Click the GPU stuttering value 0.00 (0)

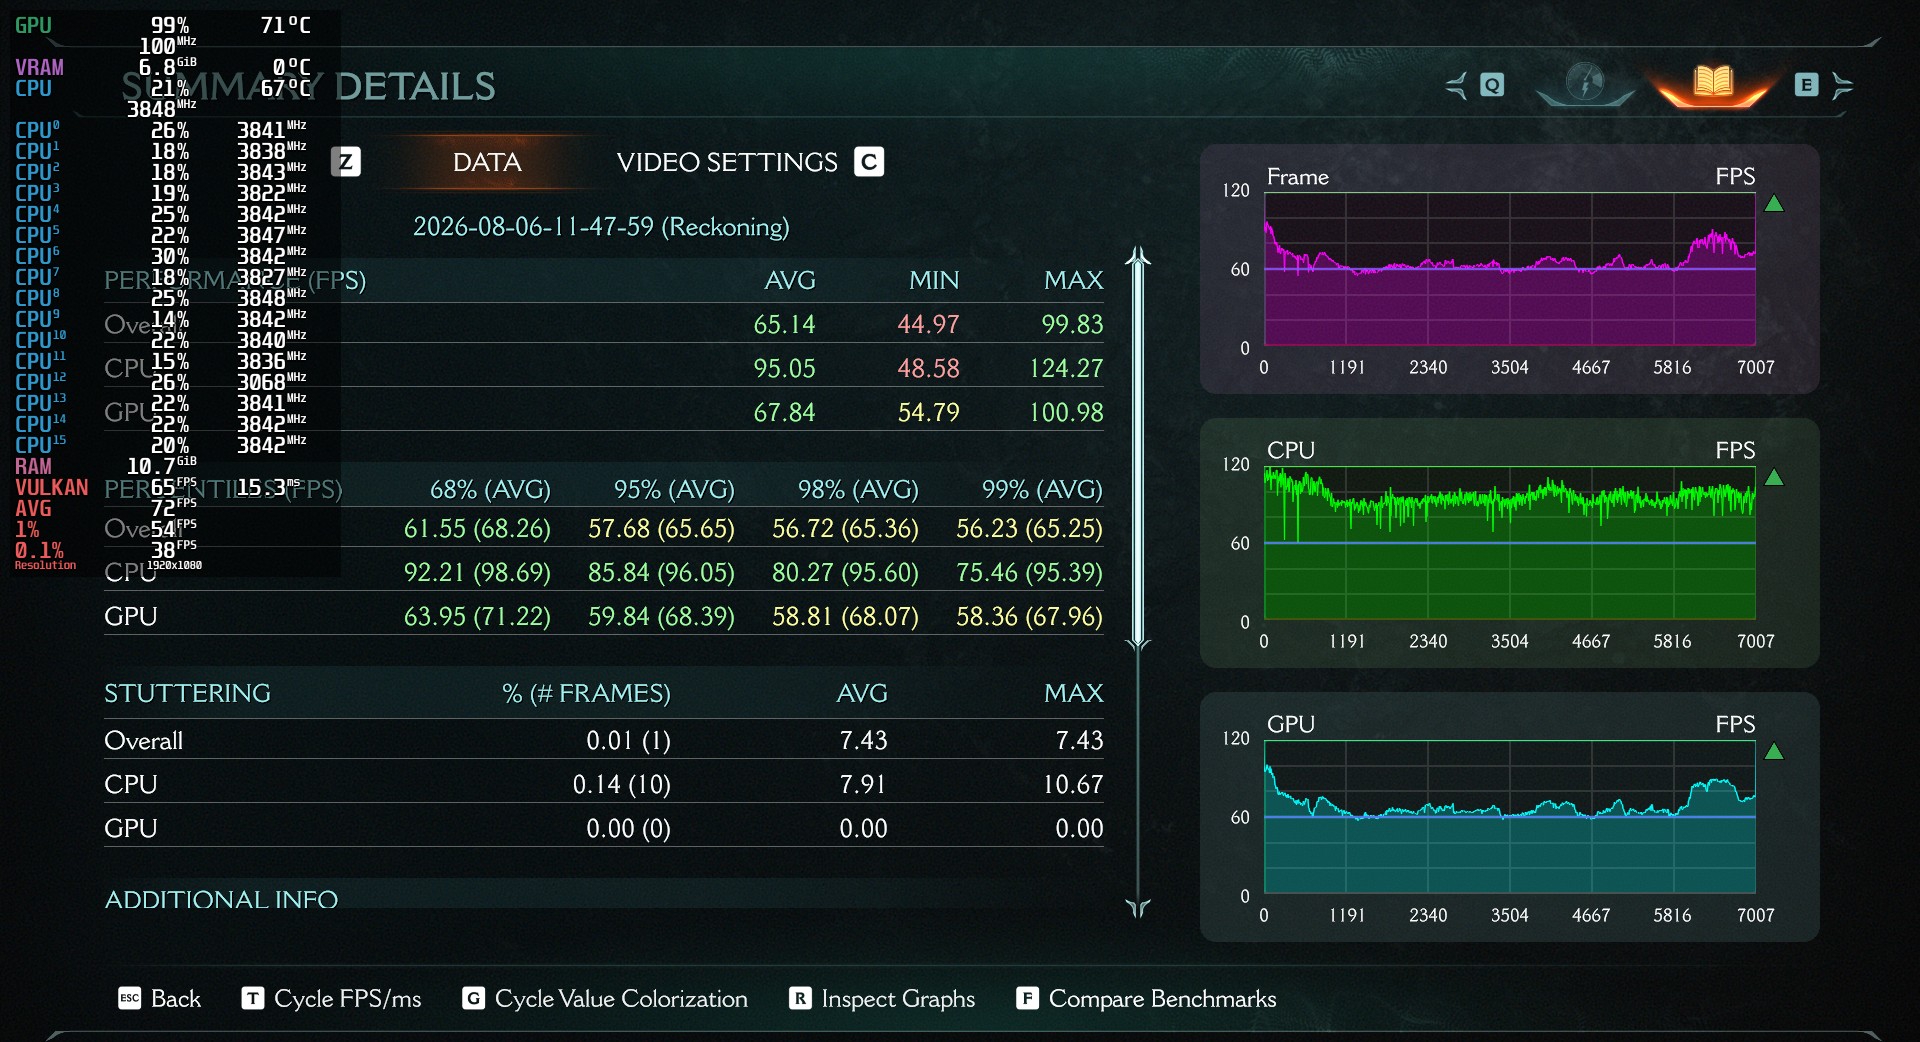(x=628, y=828)
